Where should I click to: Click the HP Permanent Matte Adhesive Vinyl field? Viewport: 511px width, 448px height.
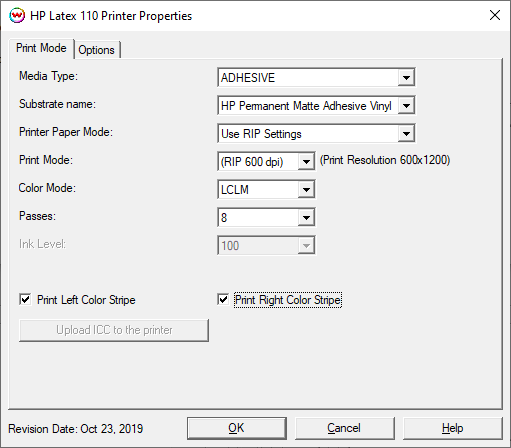(308, 106)
